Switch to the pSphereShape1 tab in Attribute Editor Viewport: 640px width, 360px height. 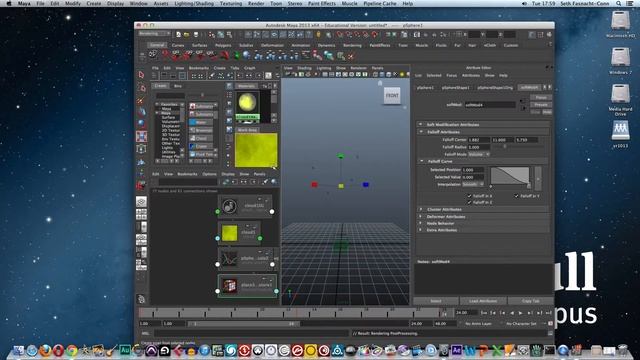[456, 87]
